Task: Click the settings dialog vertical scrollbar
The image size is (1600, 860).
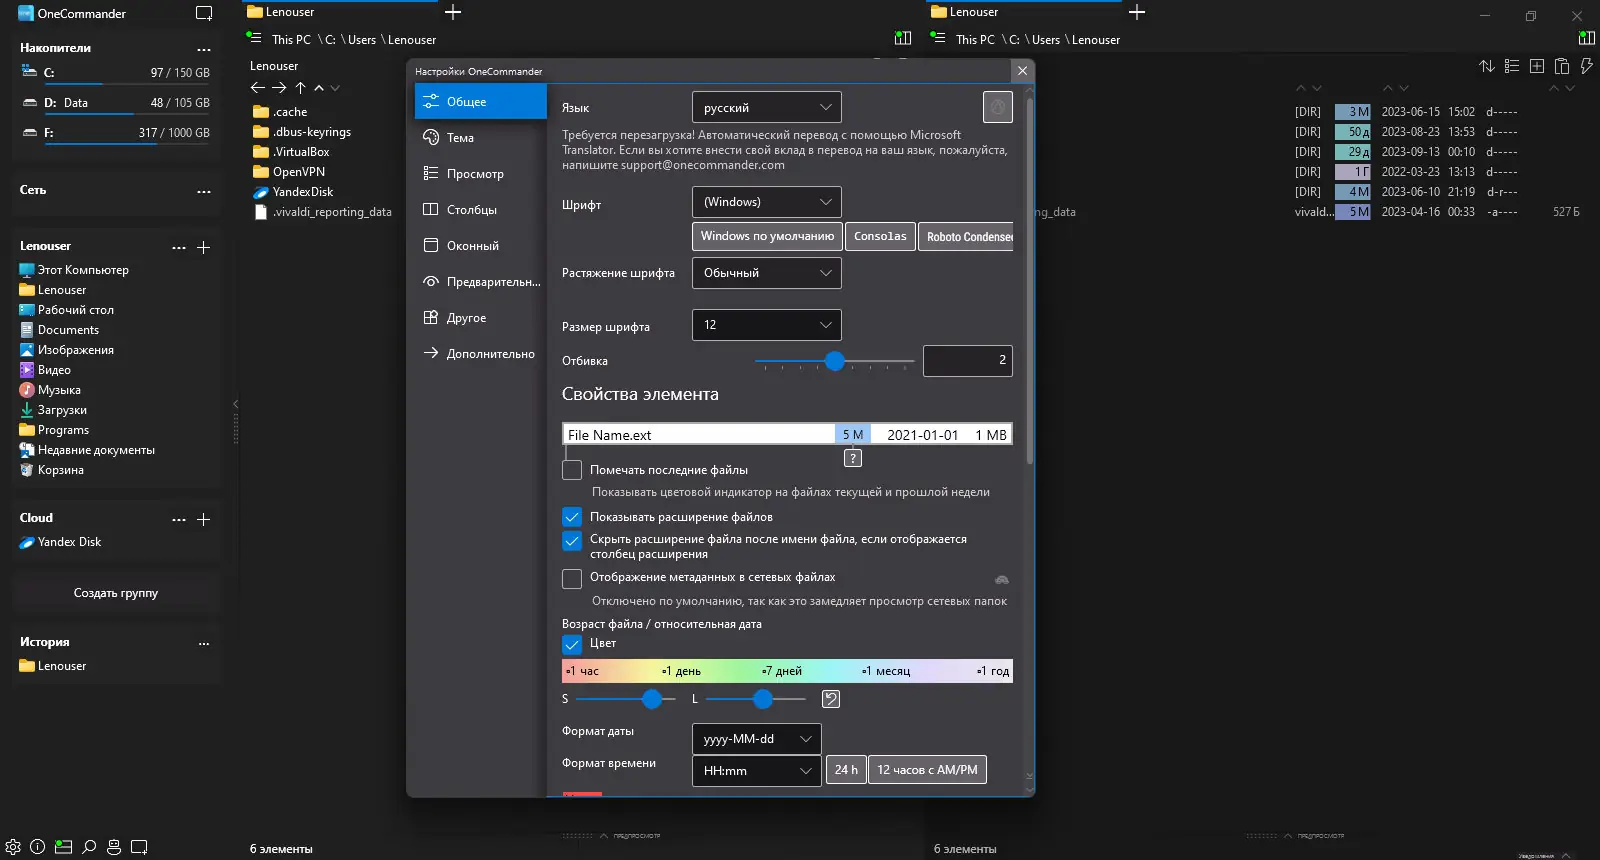Action: pyautogui.click(x=1029, y=280)
